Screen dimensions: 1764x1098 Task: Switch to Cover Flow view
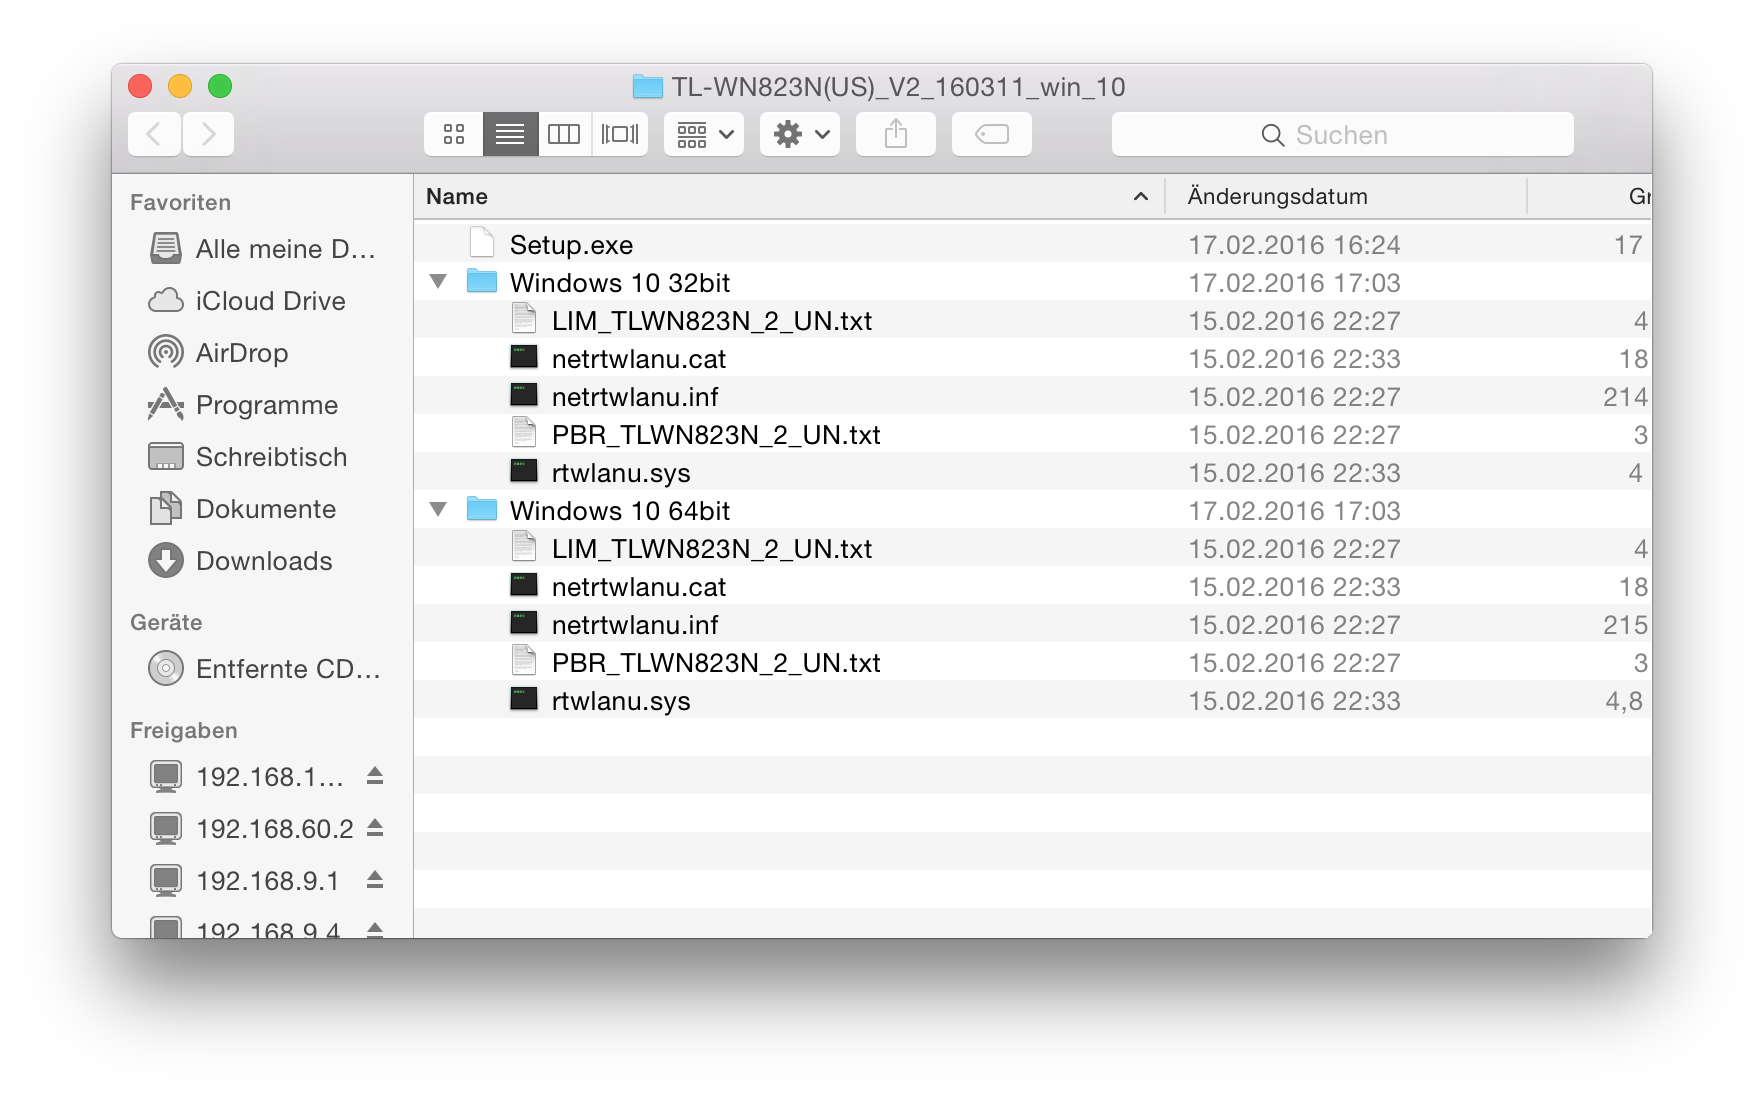[x=620, y=134]
